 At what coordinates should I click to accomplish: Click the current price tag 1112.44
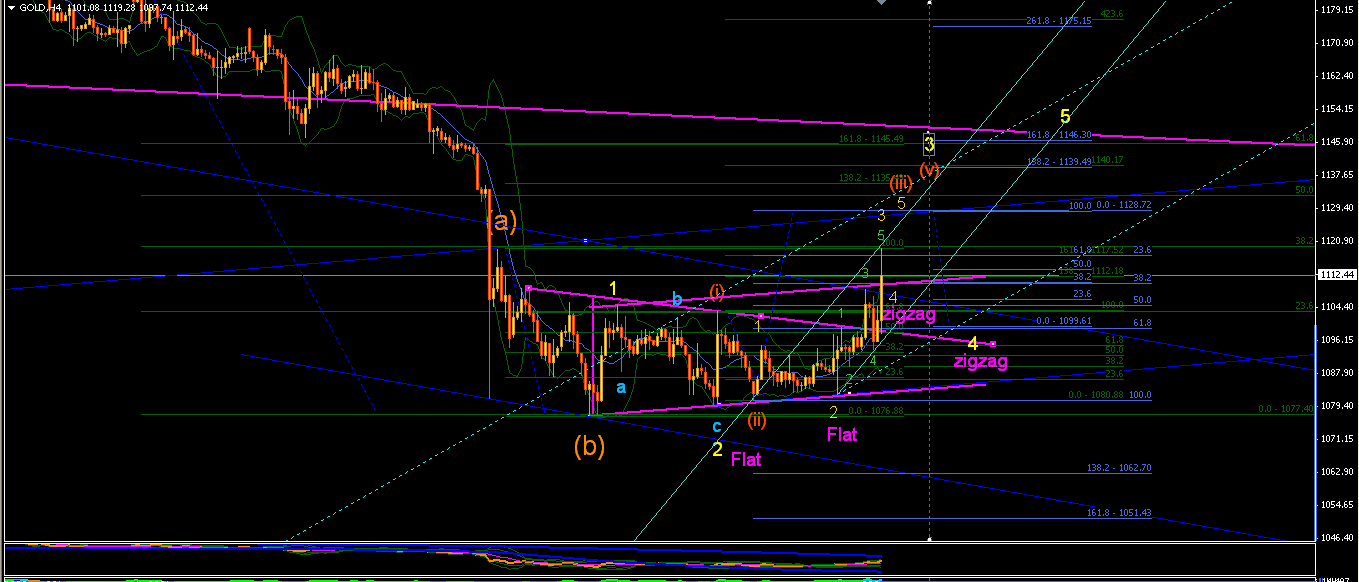[1338, 275]
